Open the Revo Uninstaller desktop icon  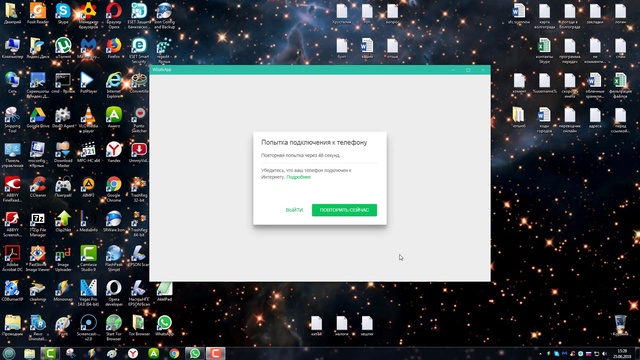38,328
